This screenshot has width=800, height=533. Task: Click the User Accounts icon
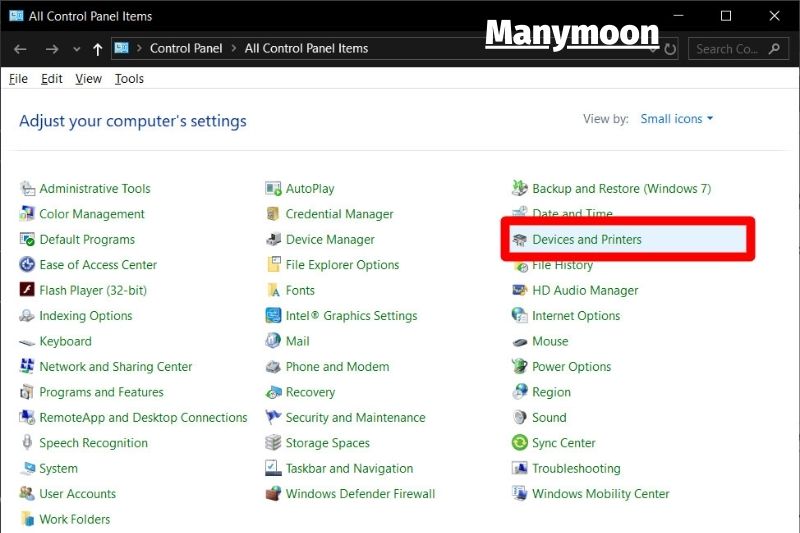[x=27, y=494]
